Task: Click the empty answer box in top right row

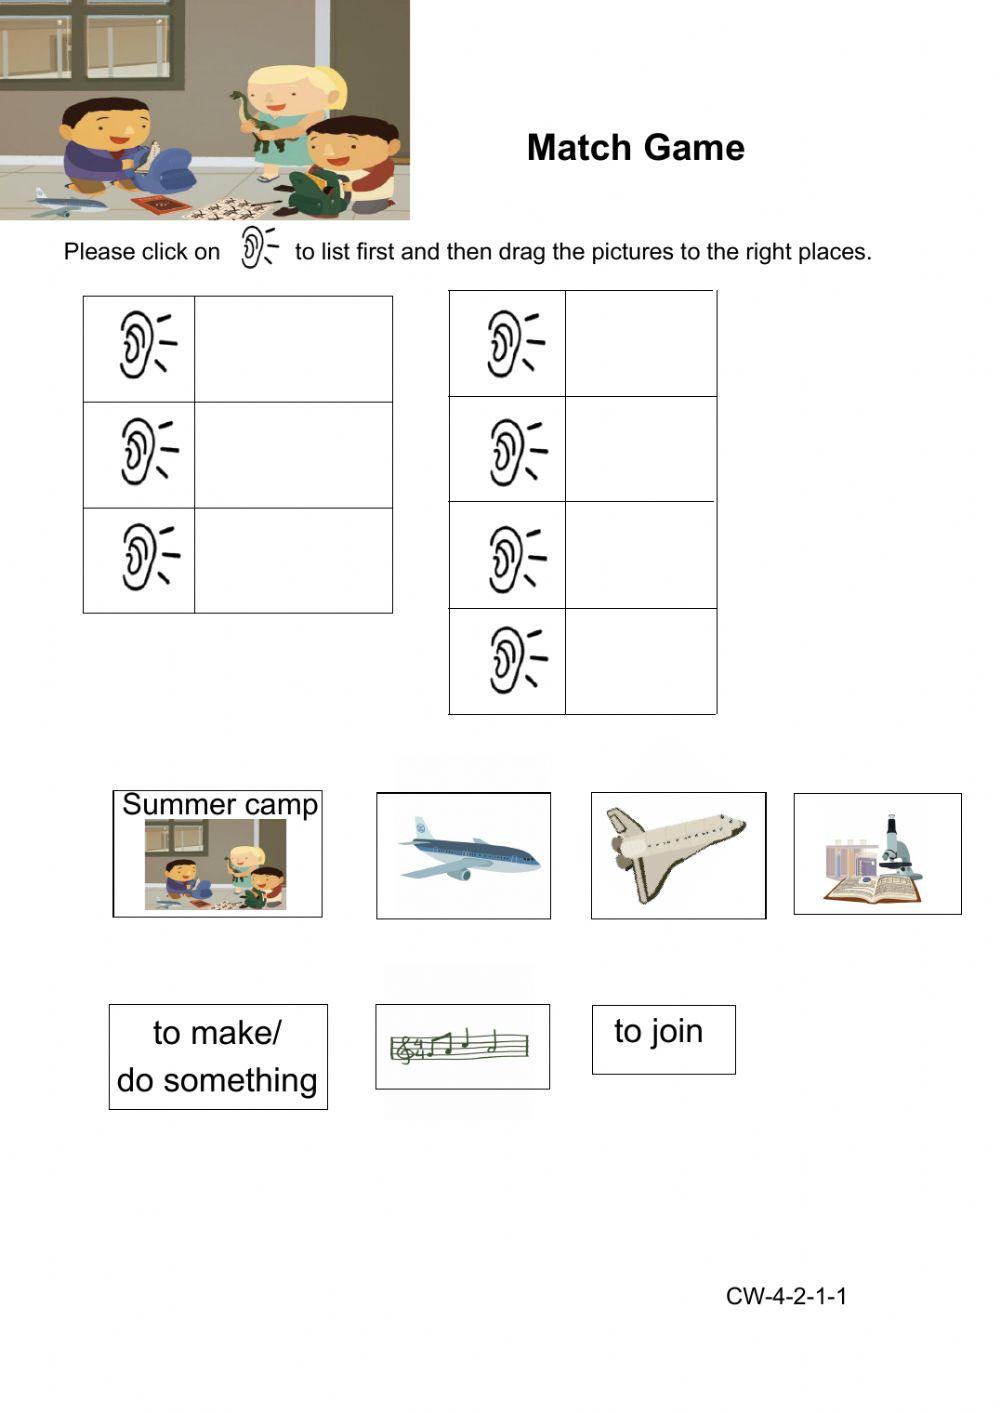Action: (640, 343)
